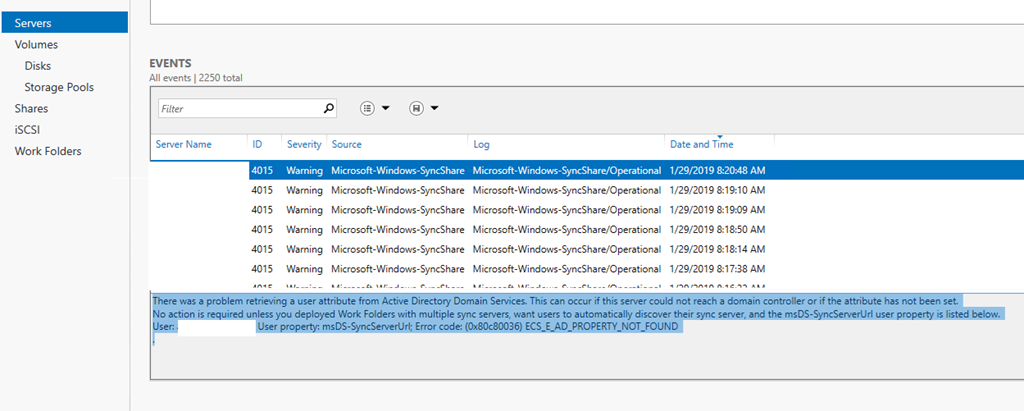Open the Volumes page in sidebar
Viewport: 1024px width, 411px height.
(x=36, y=44)
